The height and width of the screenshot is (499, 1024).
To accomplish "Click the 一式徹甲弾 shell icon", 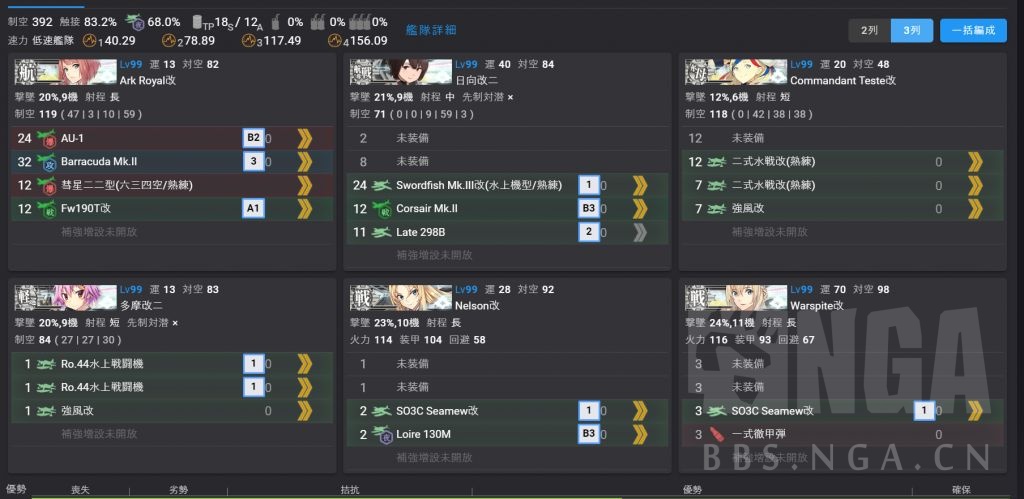I will 716,434.
